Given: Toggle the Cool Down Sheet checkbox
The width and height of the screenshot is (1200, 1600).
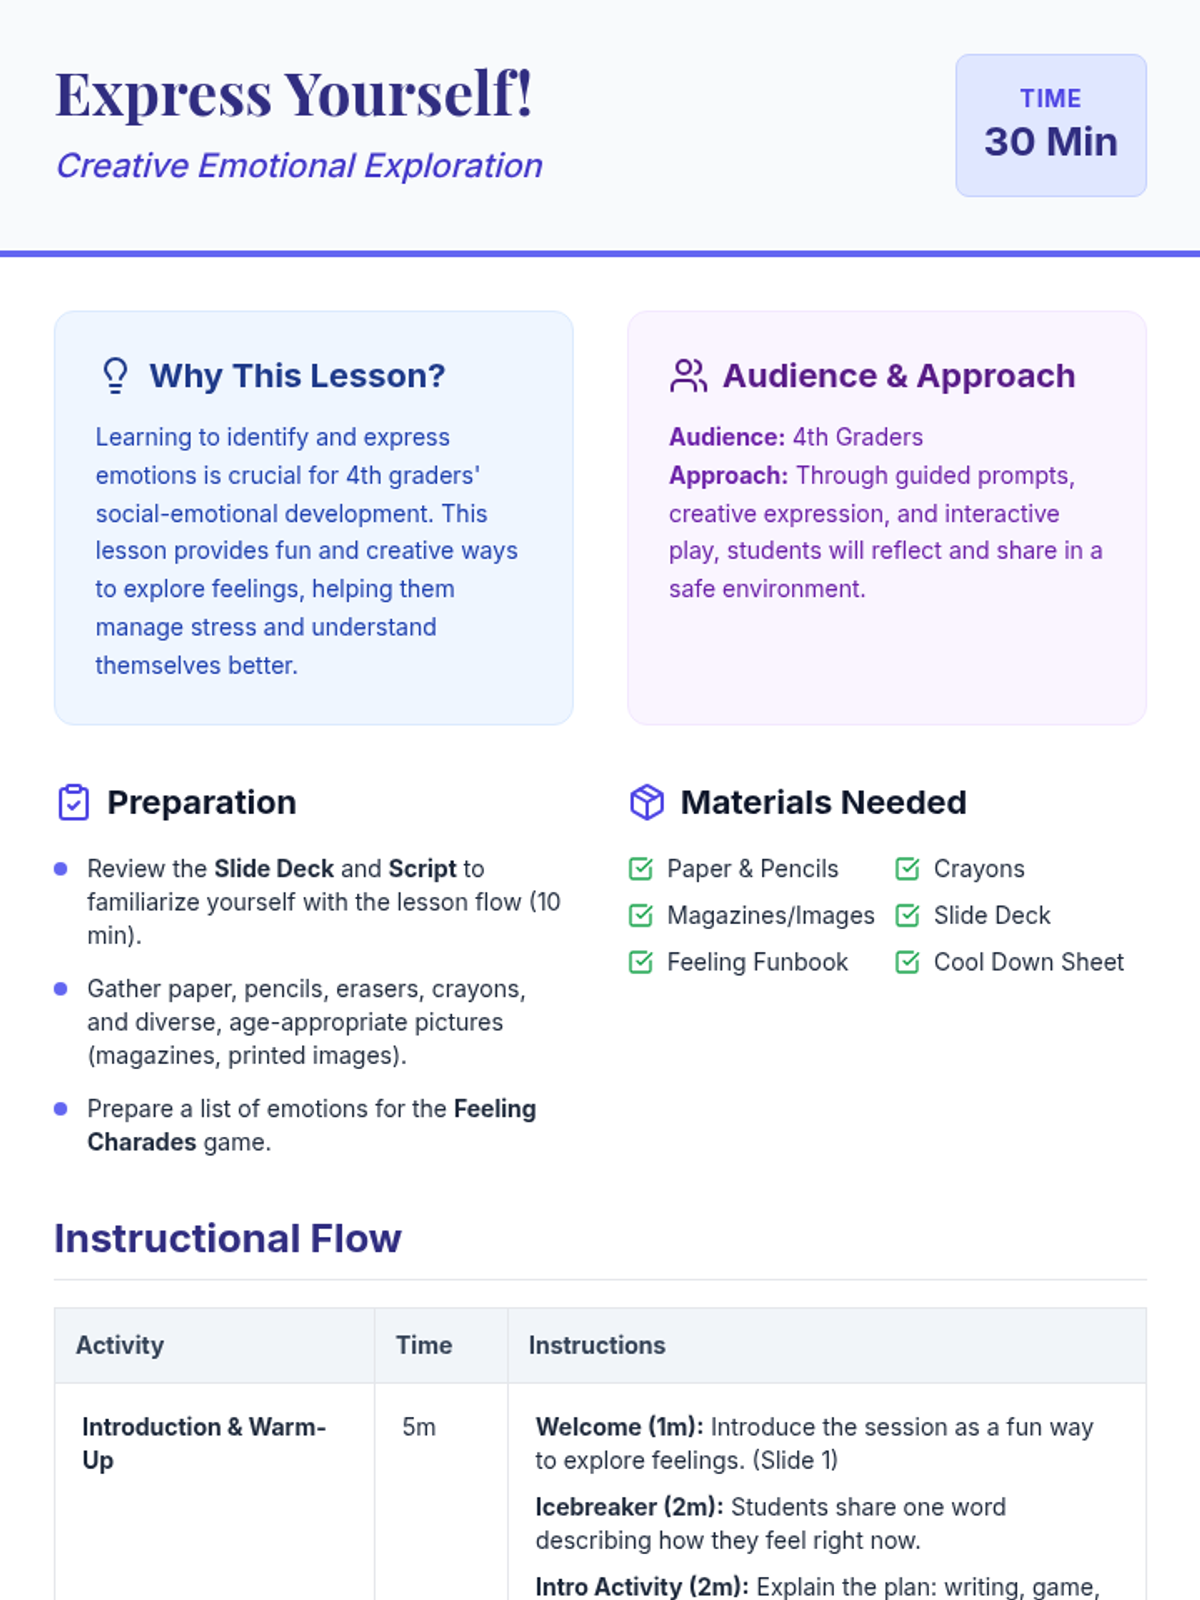Looking at the screenshot, I should point(907,962).
